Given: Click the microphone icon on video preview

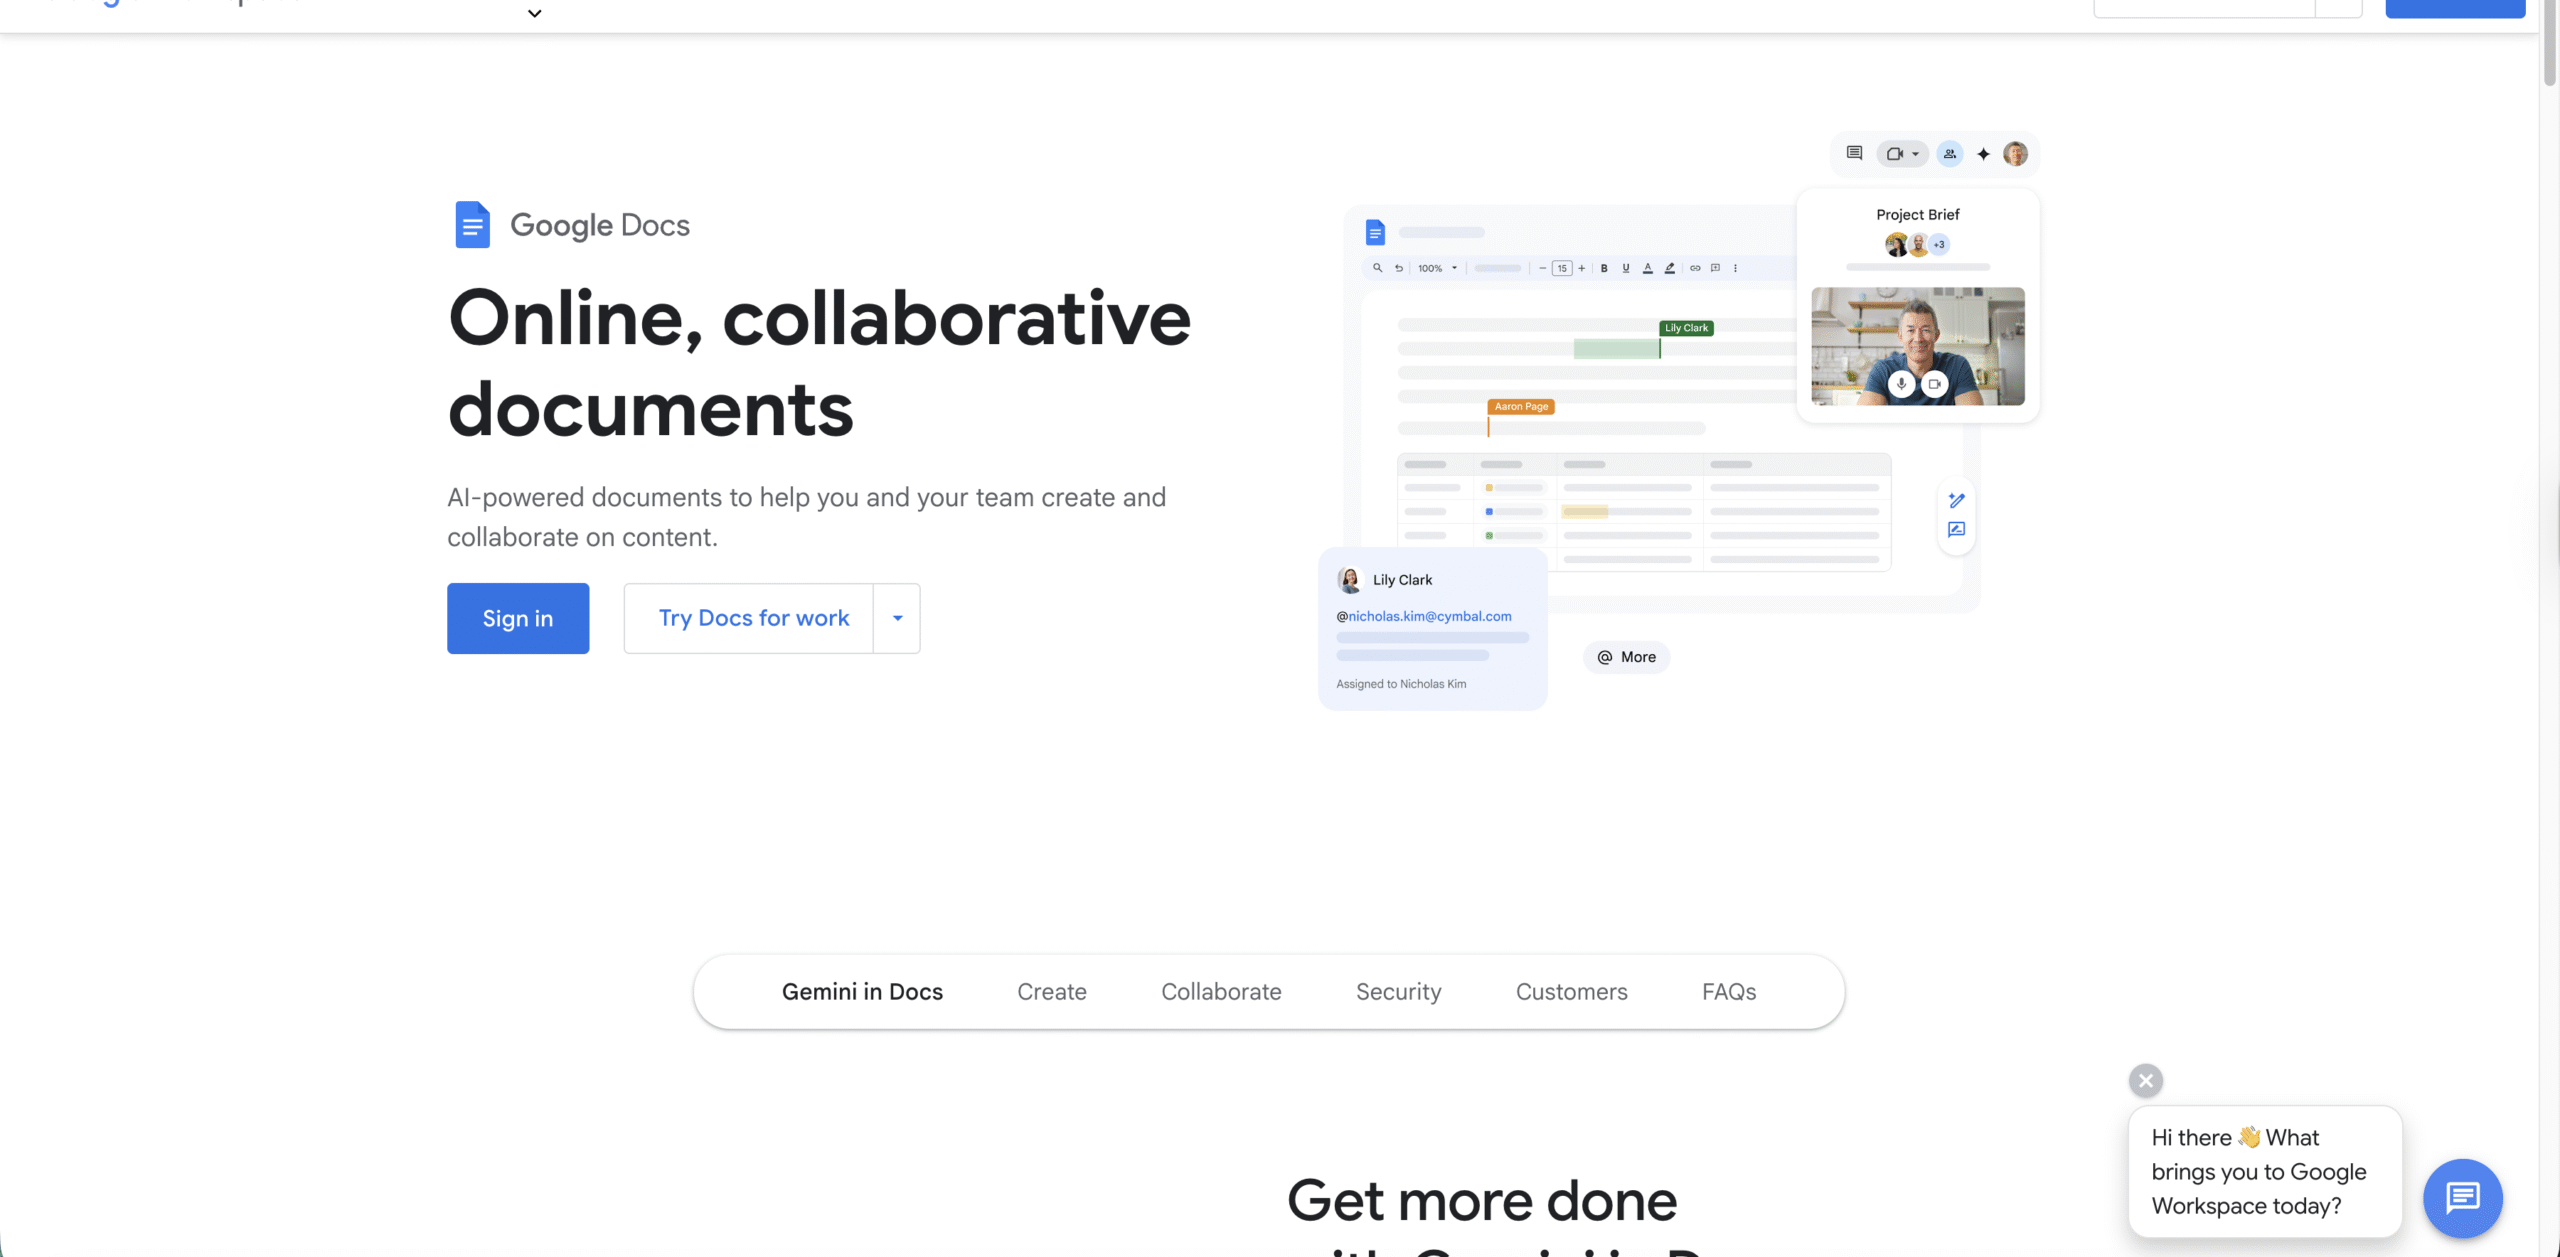Looking at the screenshot, I should pyautogui.click(x=1901, y=384).
